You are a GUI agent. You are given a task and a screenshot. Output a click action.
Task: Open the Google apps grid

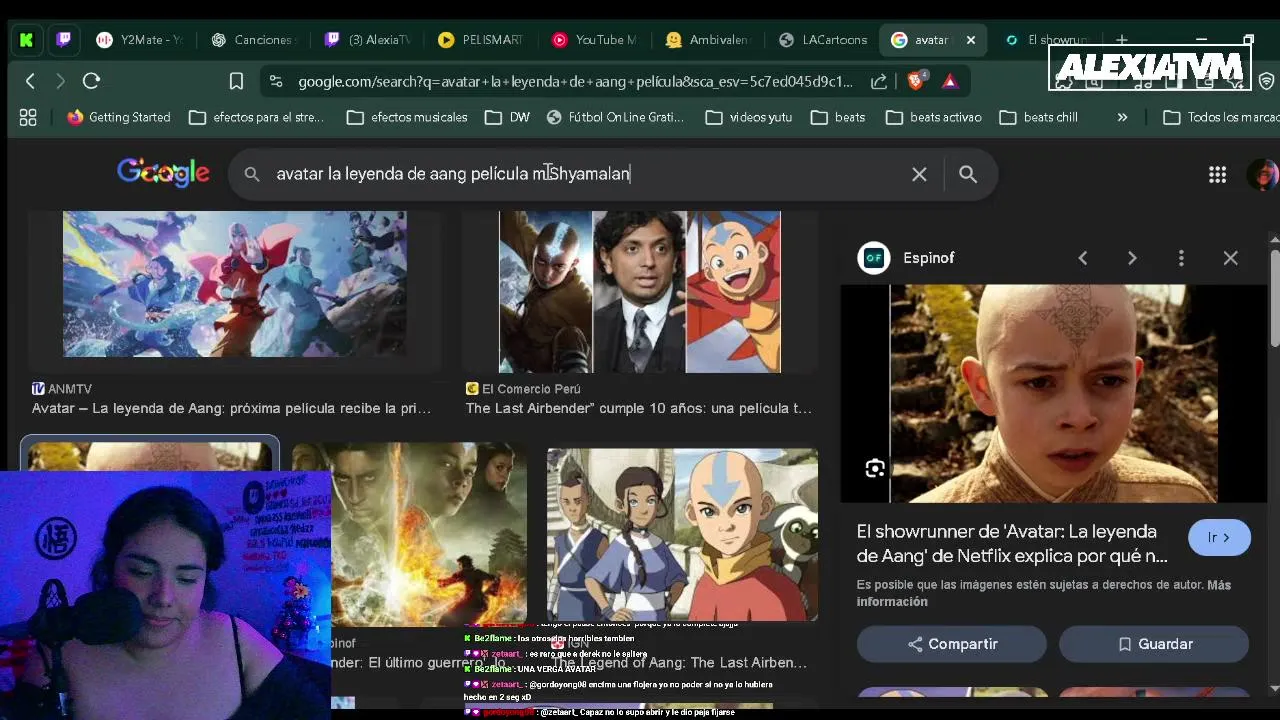tap(1217, 175)
